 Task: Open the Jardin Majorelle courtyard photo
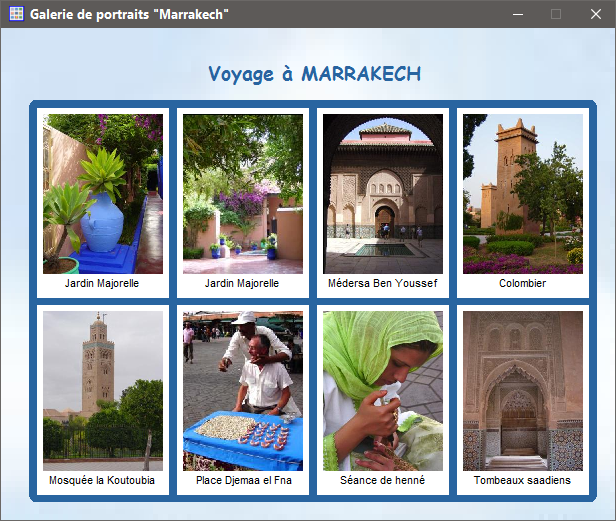point(243,194)
